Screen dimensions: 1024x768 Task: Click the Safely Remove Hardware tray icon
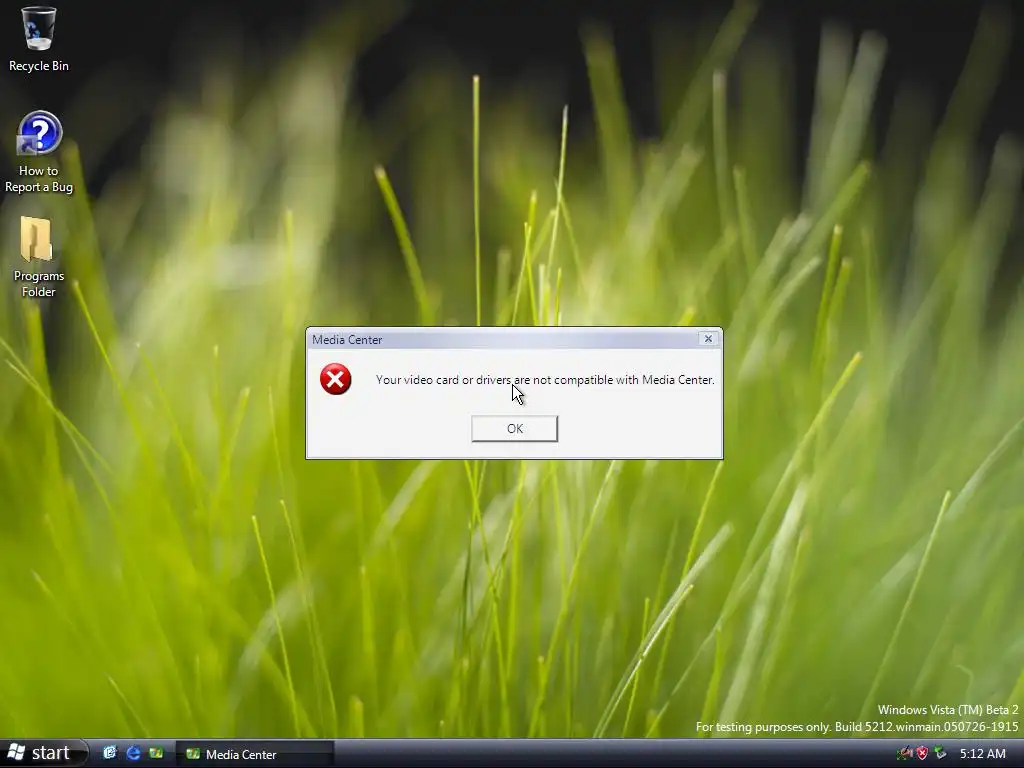pos(940,754)
